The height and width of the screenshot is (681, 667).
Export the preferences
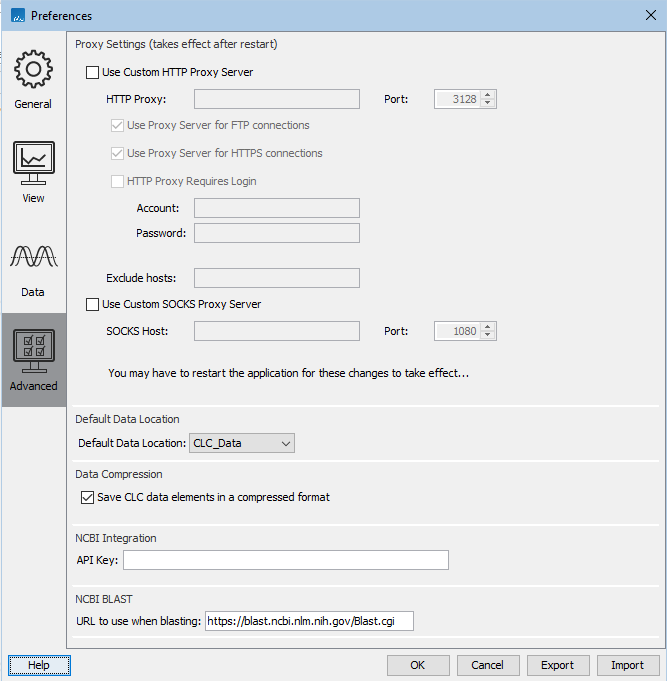(557, 665)
